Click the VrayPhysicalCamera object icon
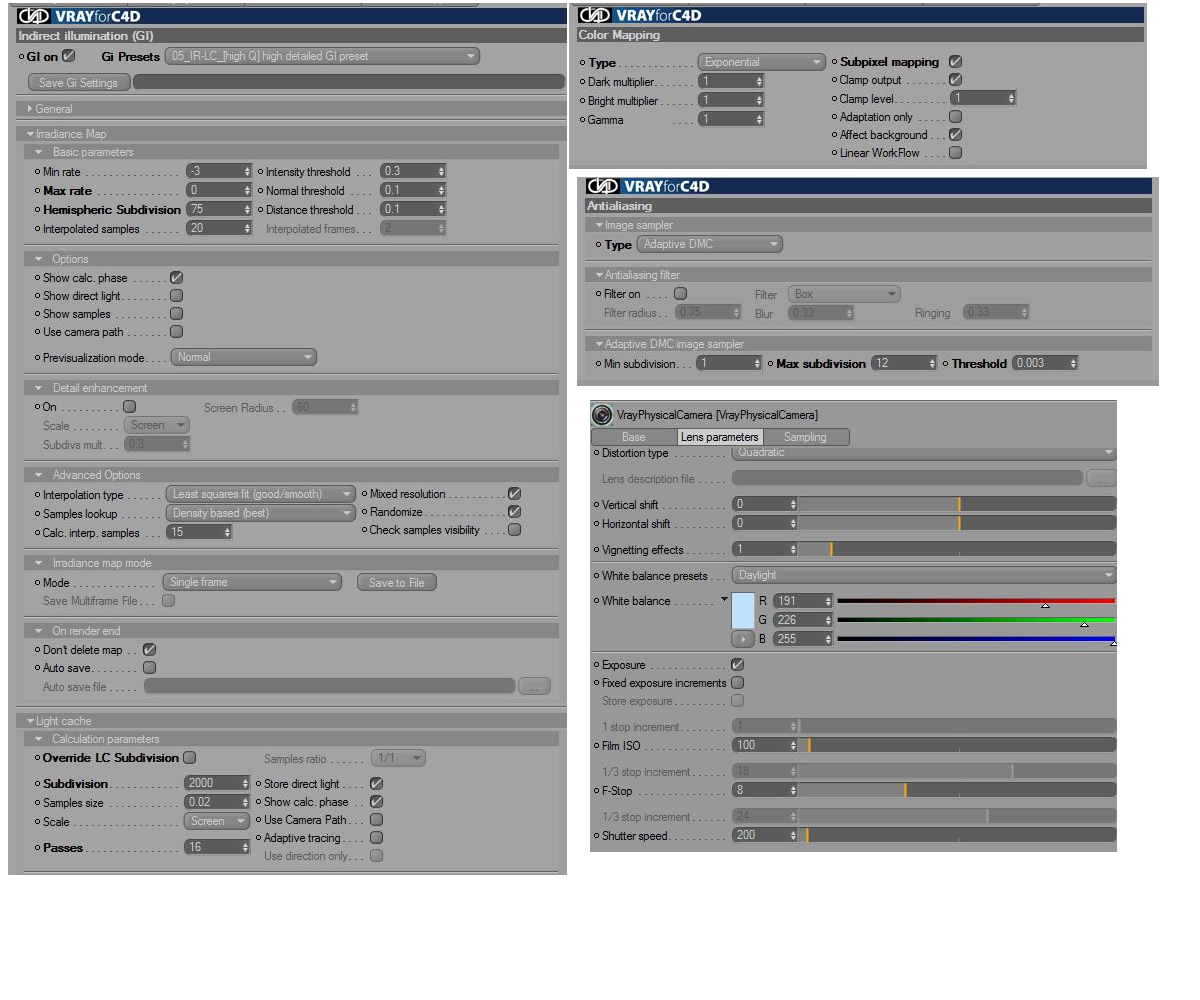The width and height of the screenshot is (1200, 1000). (x=602, y=414)
